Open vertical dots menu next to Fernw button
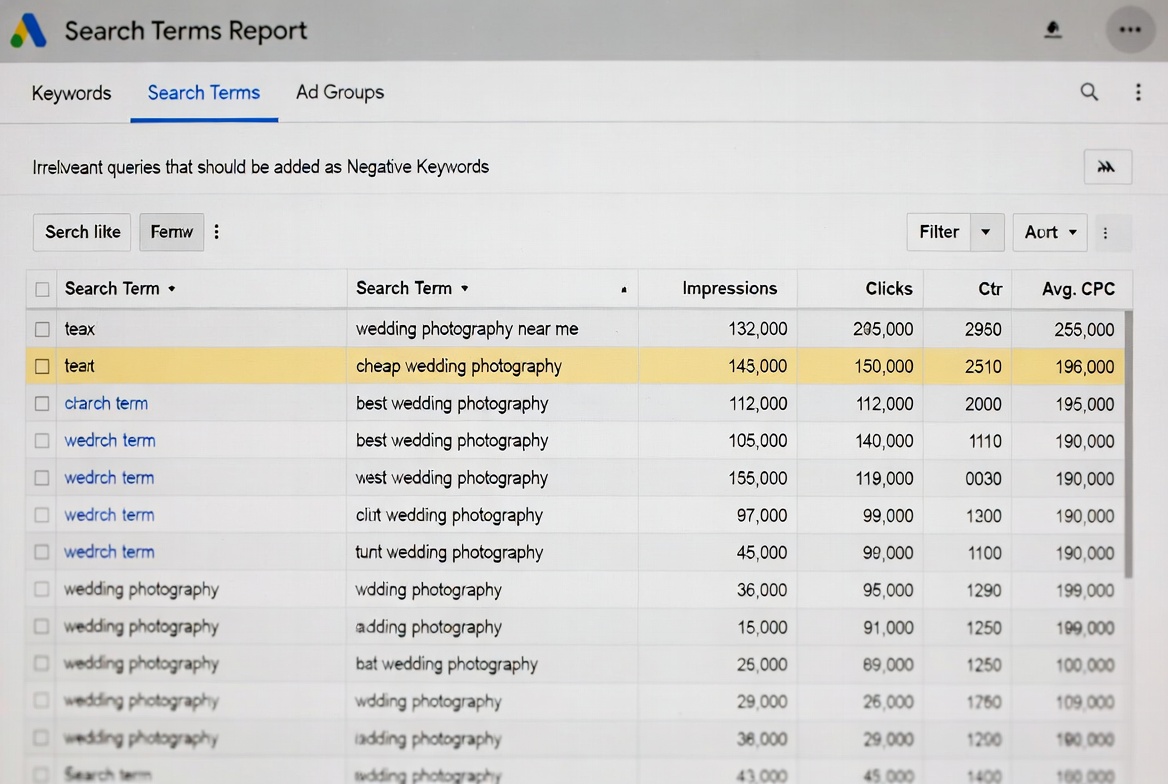Viewport: 1168px width, 784px height. 217,232
